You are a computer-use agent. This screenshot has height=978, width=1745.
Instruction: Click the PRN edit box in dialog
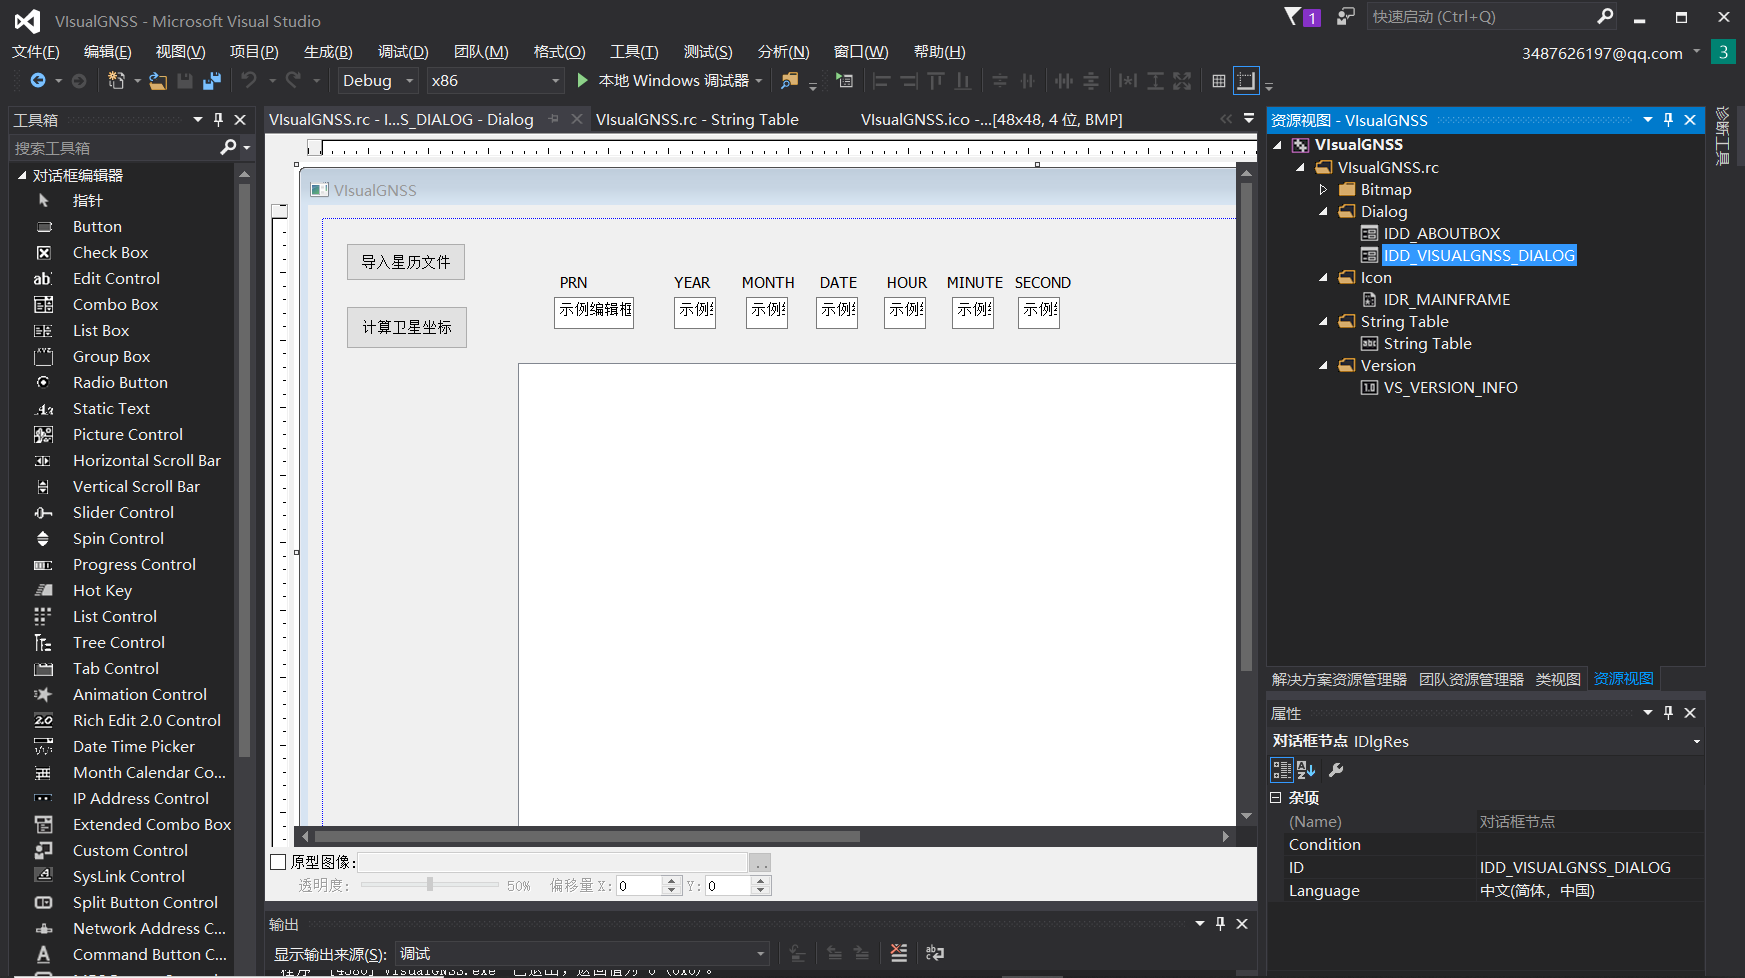[x=594, y=311]
